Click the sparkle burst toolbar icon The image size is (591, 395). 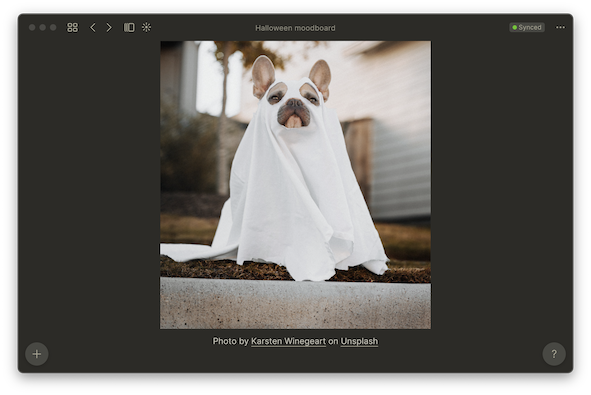click(x=146, y=27)
